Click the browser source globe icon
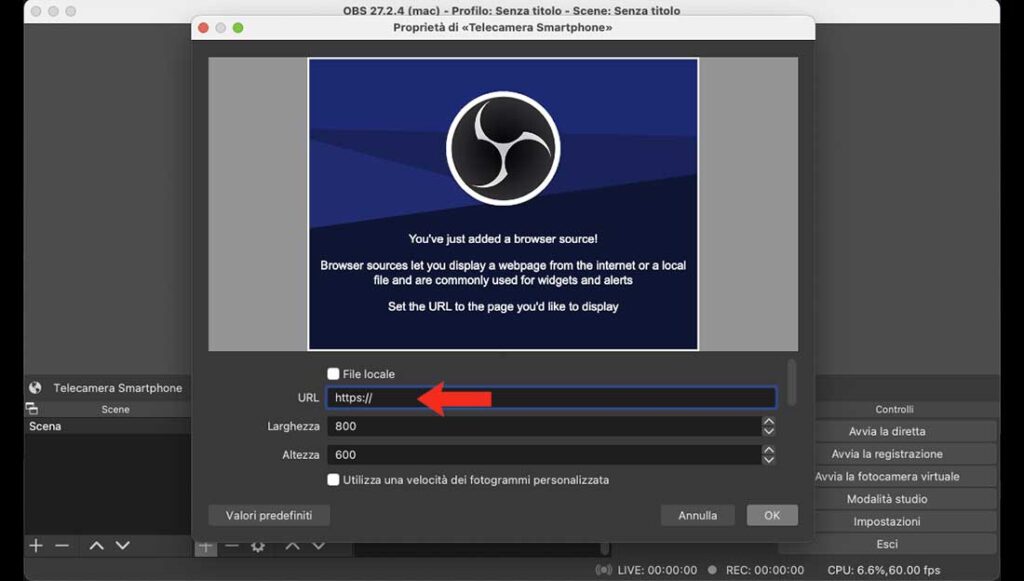Screen dimensions: 1024x581 pos(35,388)
